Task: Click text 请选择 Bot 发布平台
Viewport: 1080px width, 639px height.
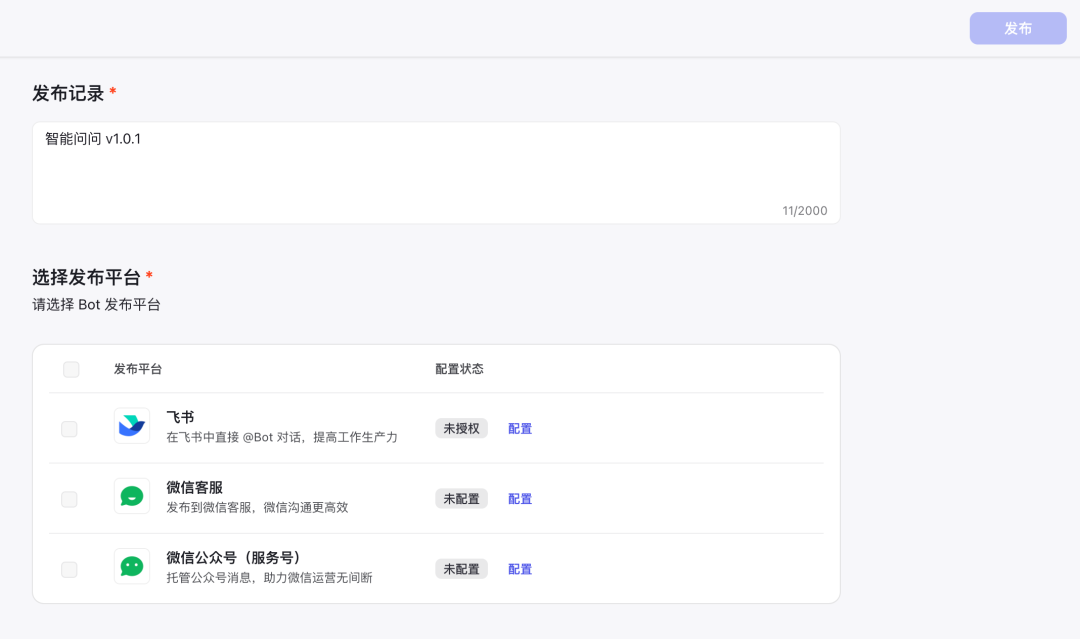Action: coord(96,304)
